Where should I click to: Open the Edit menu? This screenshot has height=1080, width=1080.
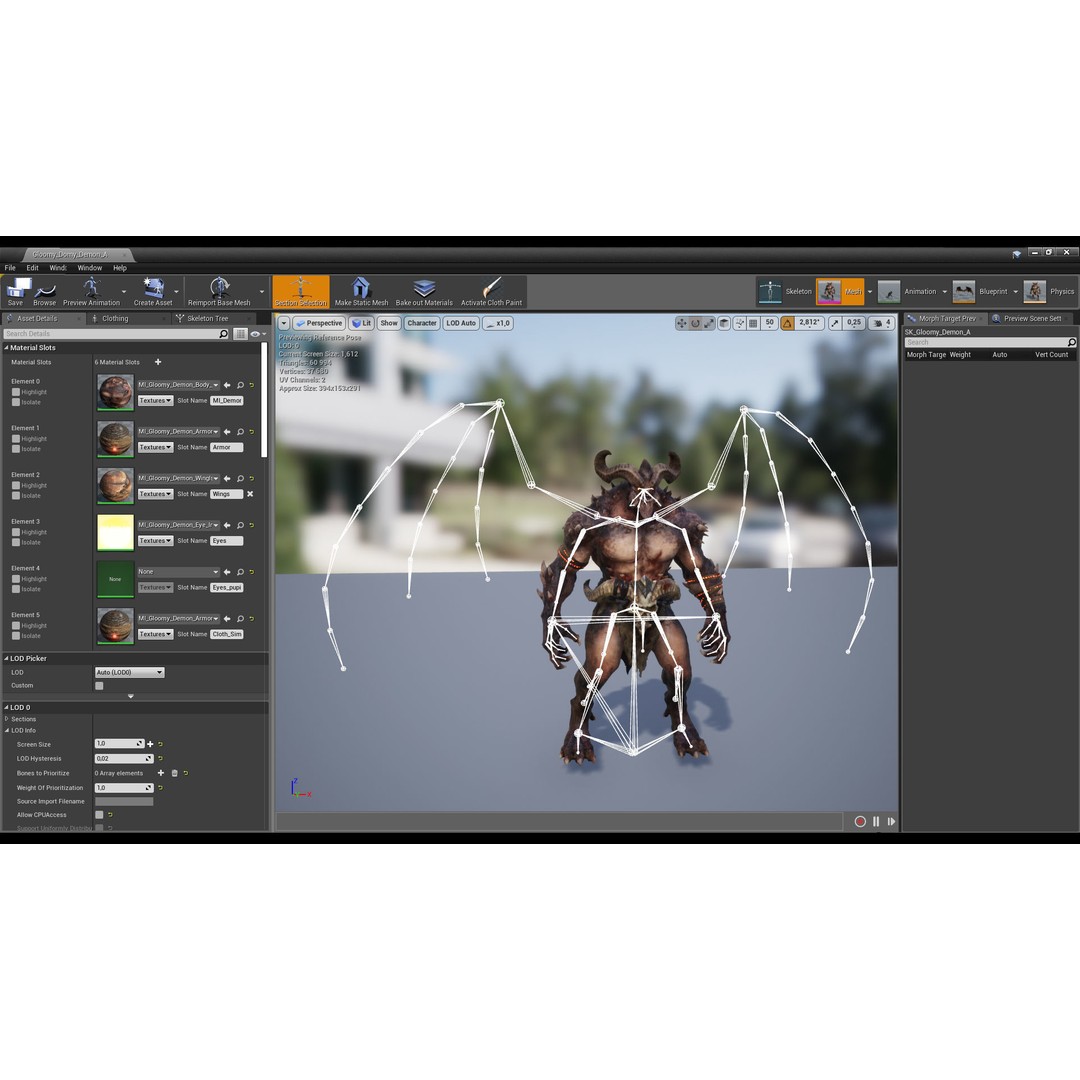pyautogui.click(x=32, y=268)
